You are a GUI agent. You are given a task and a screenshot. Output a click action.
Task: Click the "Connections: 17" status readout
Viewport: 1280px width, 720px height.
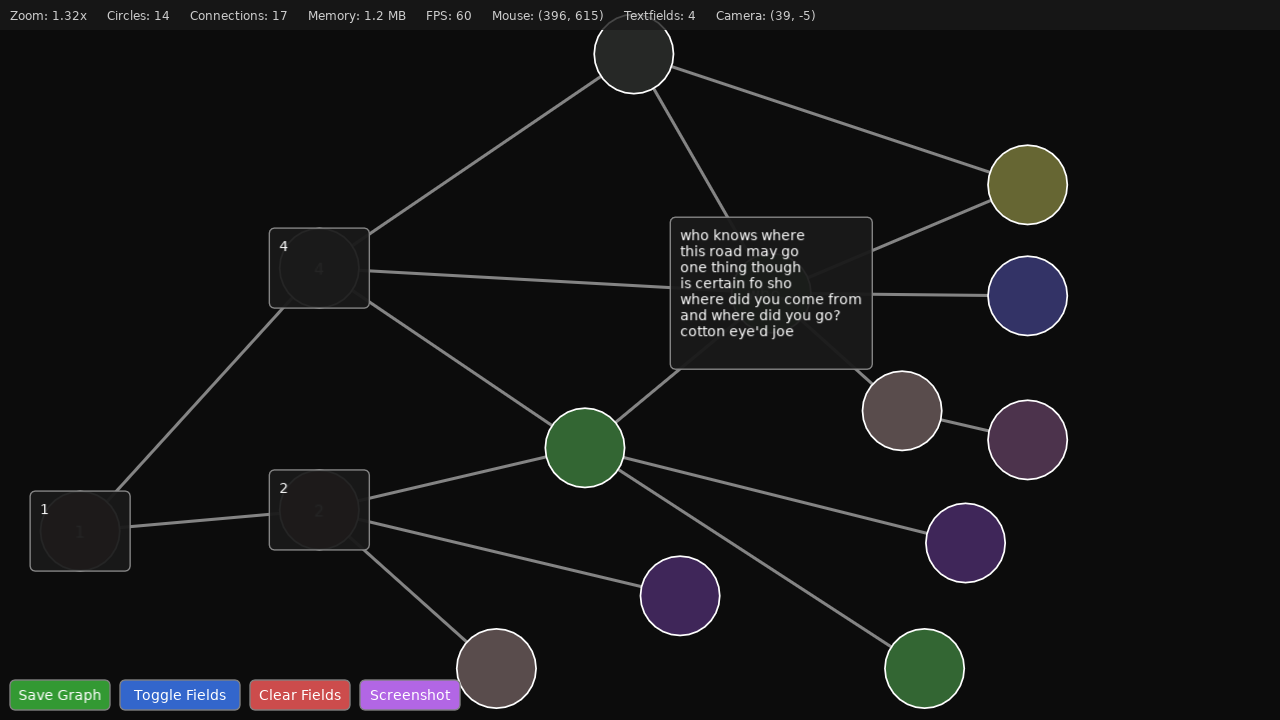[239, 16]
